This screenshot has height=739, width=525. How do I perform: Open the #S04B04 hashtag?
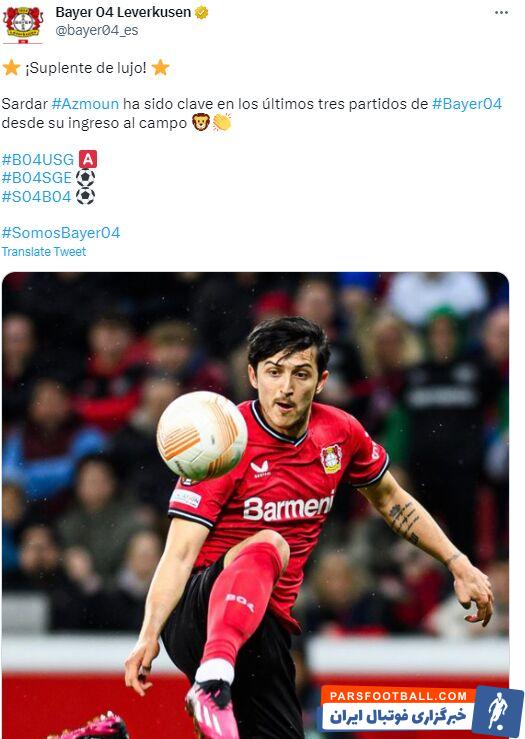(x=37, y=197)
